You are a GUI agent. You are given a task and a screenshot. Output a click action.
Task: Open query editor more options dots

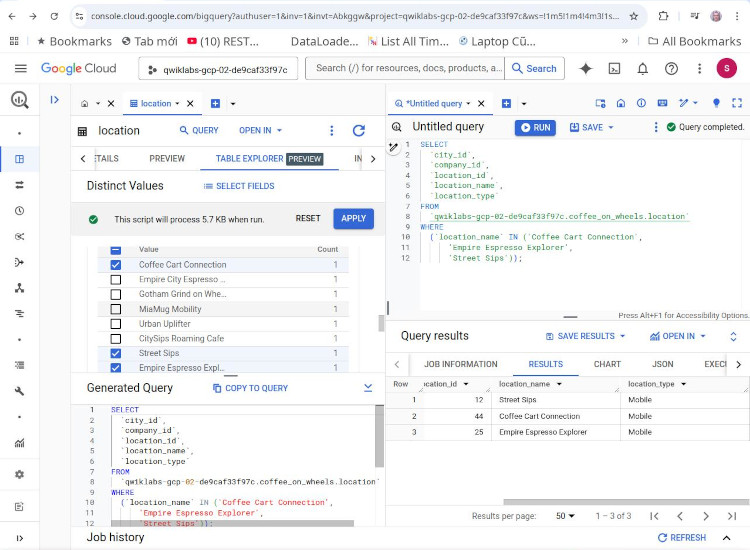tap(656, 127)
